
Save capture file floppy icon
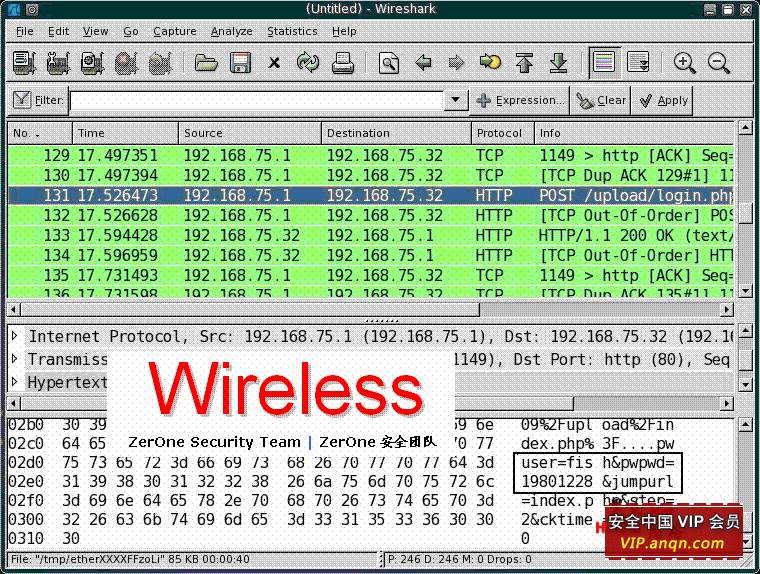(x=240, y=63)
